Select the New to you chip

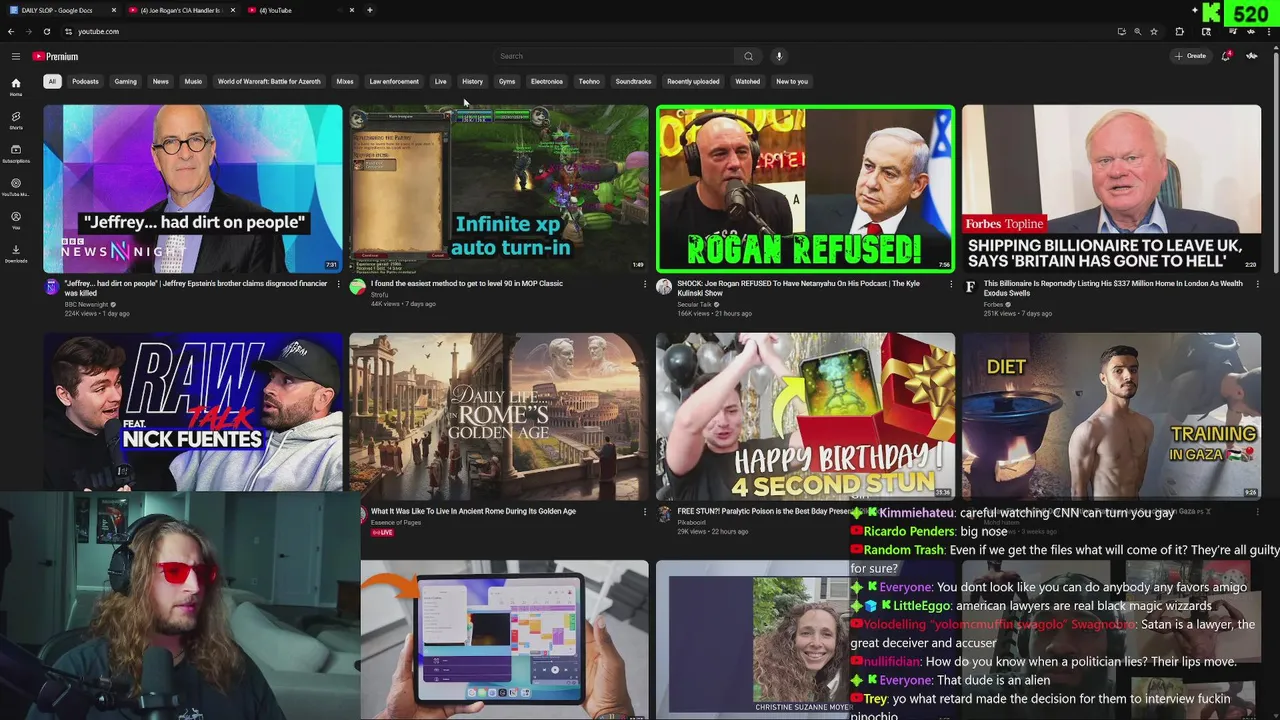pyautogui.click(x=792, y=81)
